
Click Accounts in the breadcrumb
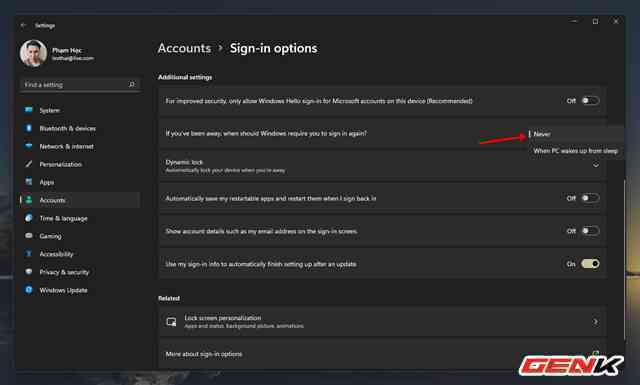(184, 48)
